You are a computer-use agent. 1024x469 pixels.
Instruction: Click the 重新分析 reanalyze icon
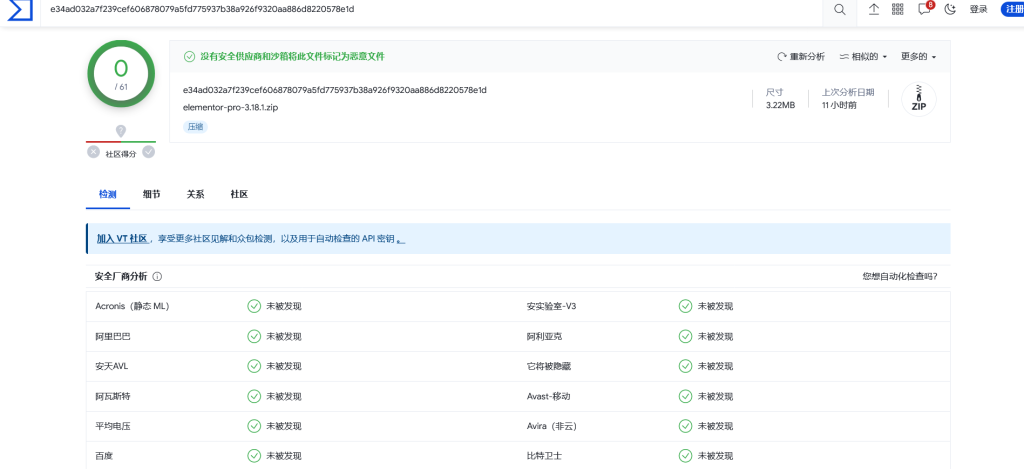pos(782,57)
